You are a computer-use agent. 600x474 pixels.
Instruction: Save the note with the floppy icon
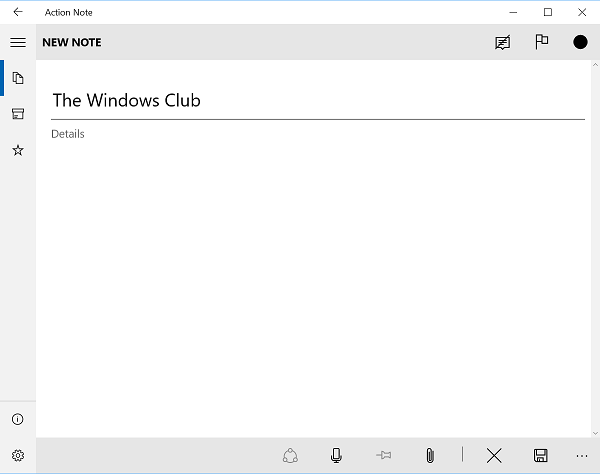tap(540, 455)
